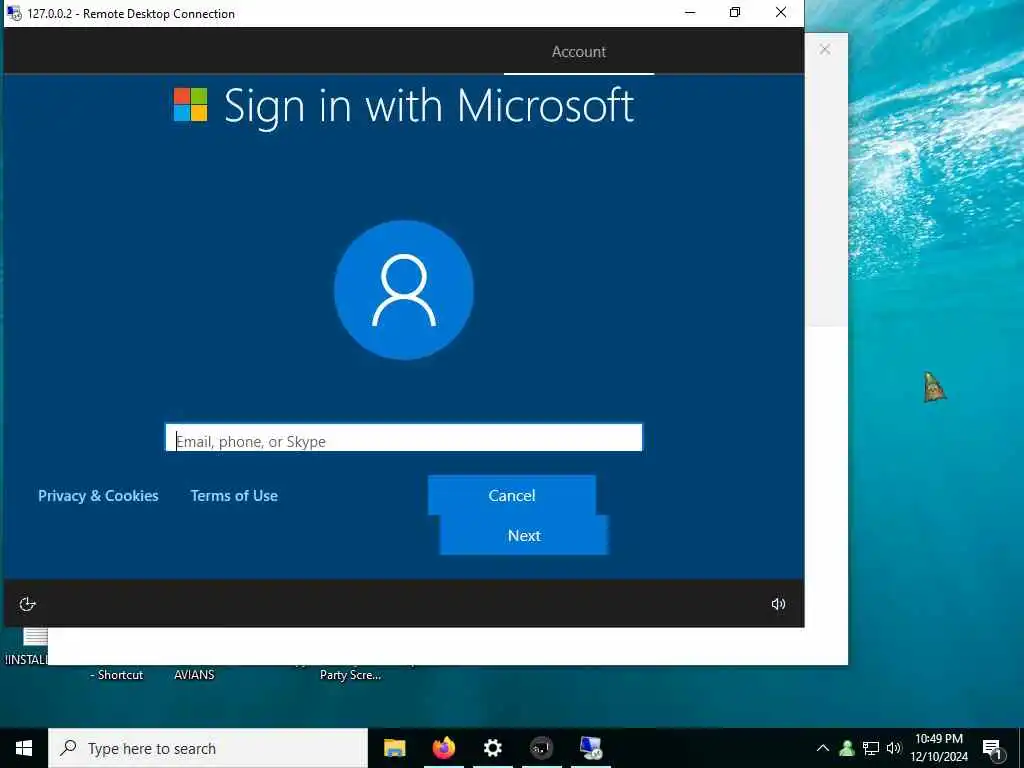Select the Account tab

[579, 52]
